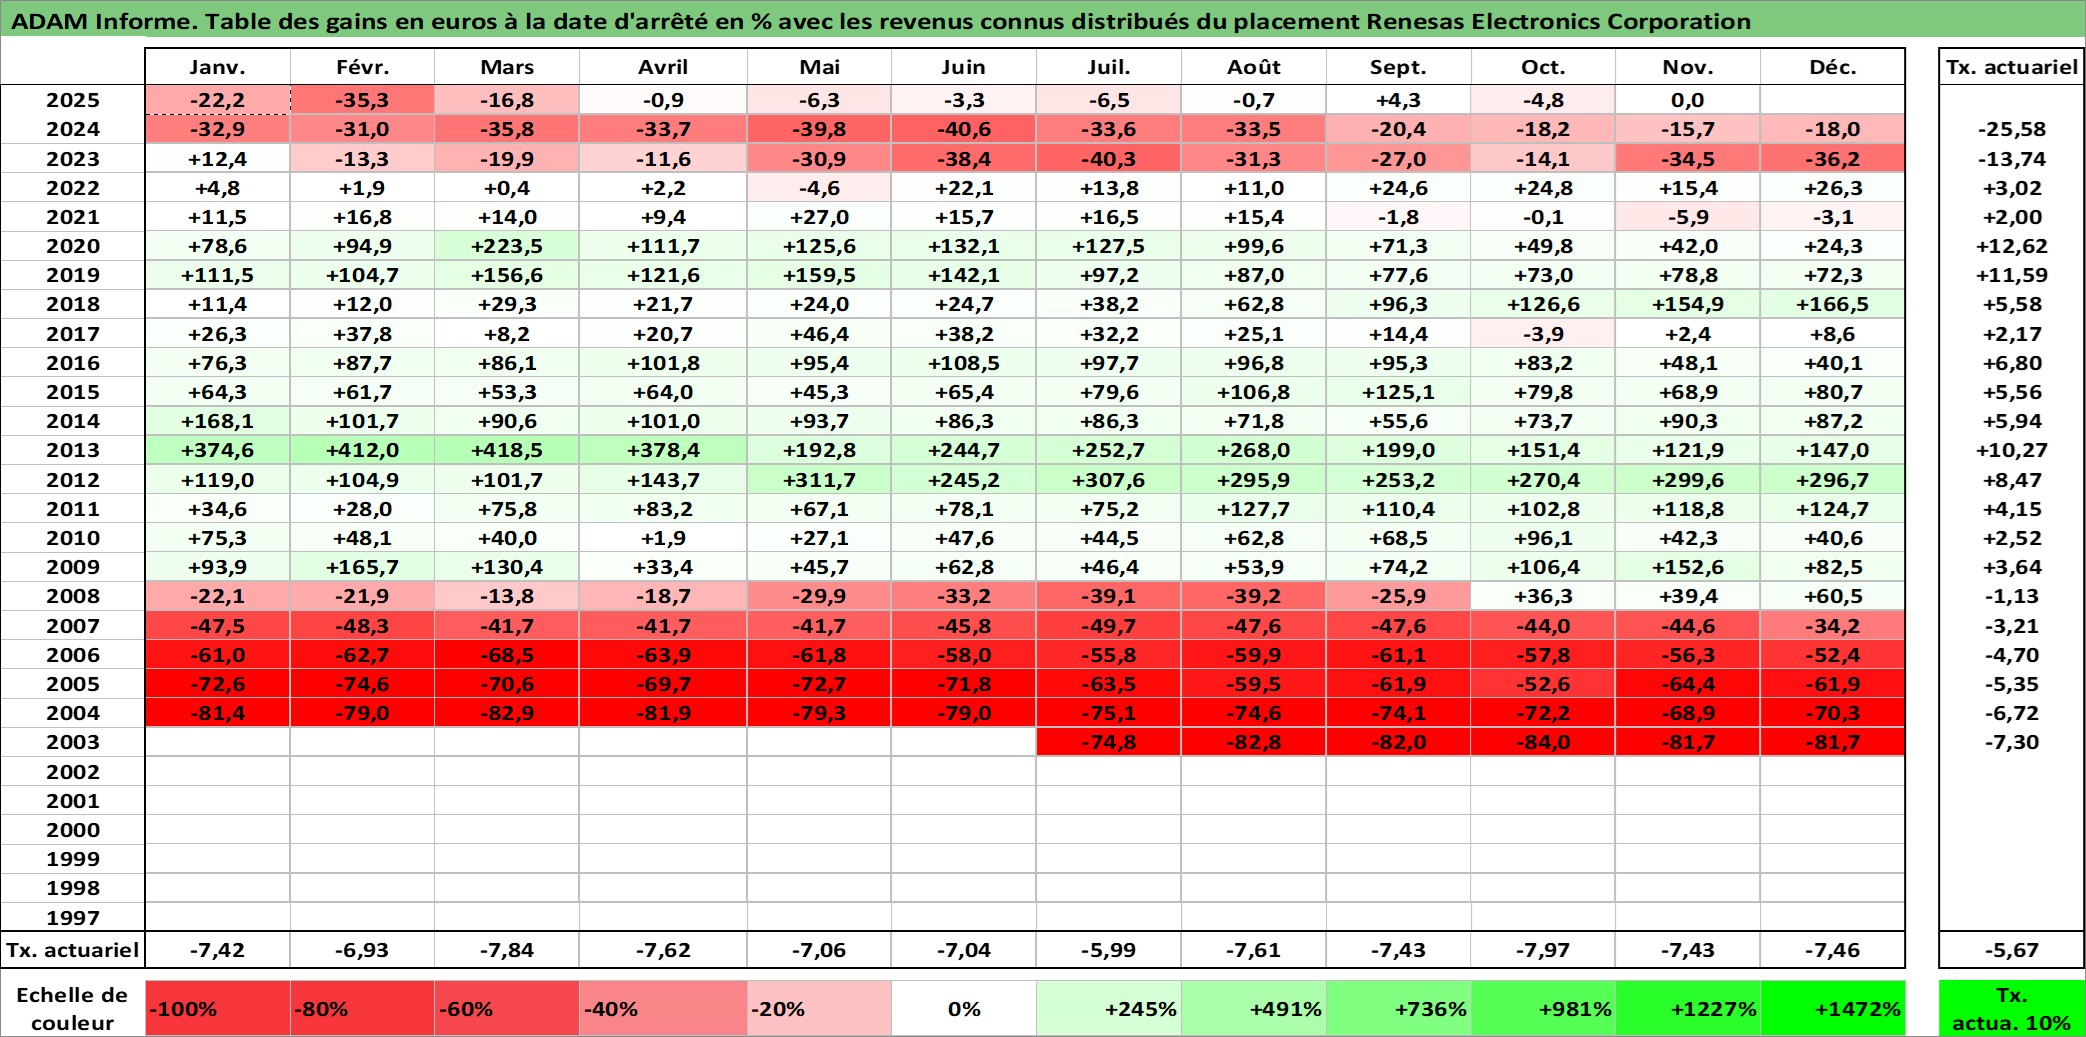This screenshot has height=1037, width=2086.
Task: Click the -20% pink scale swatch
Action: point(819,1008)
